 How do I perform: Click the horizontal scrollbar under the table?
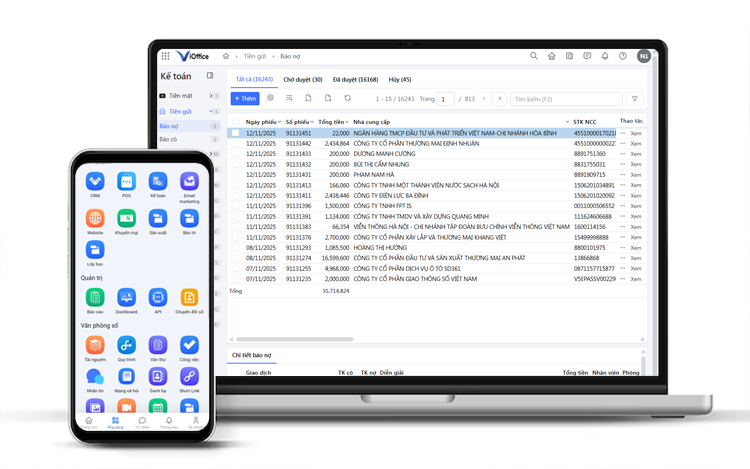295,339
